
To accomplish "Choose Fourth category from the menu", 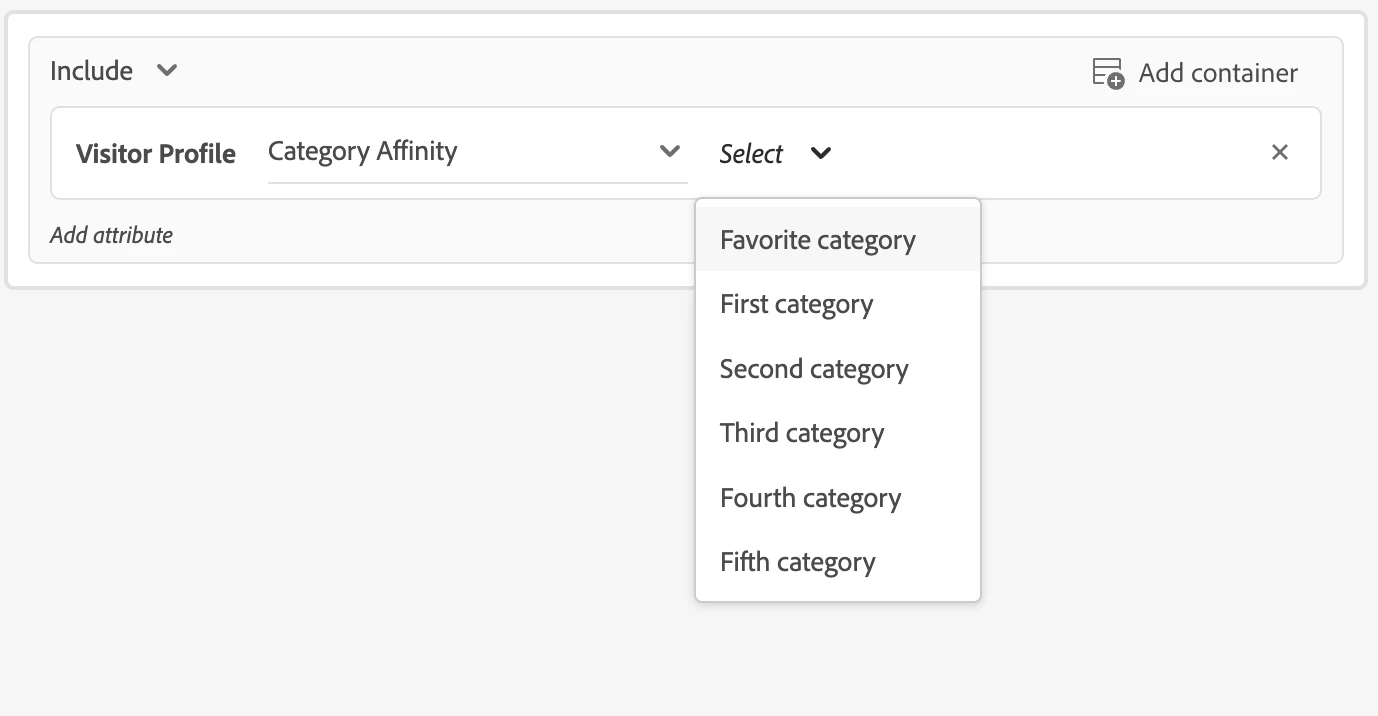I will (x=810, y=498).
